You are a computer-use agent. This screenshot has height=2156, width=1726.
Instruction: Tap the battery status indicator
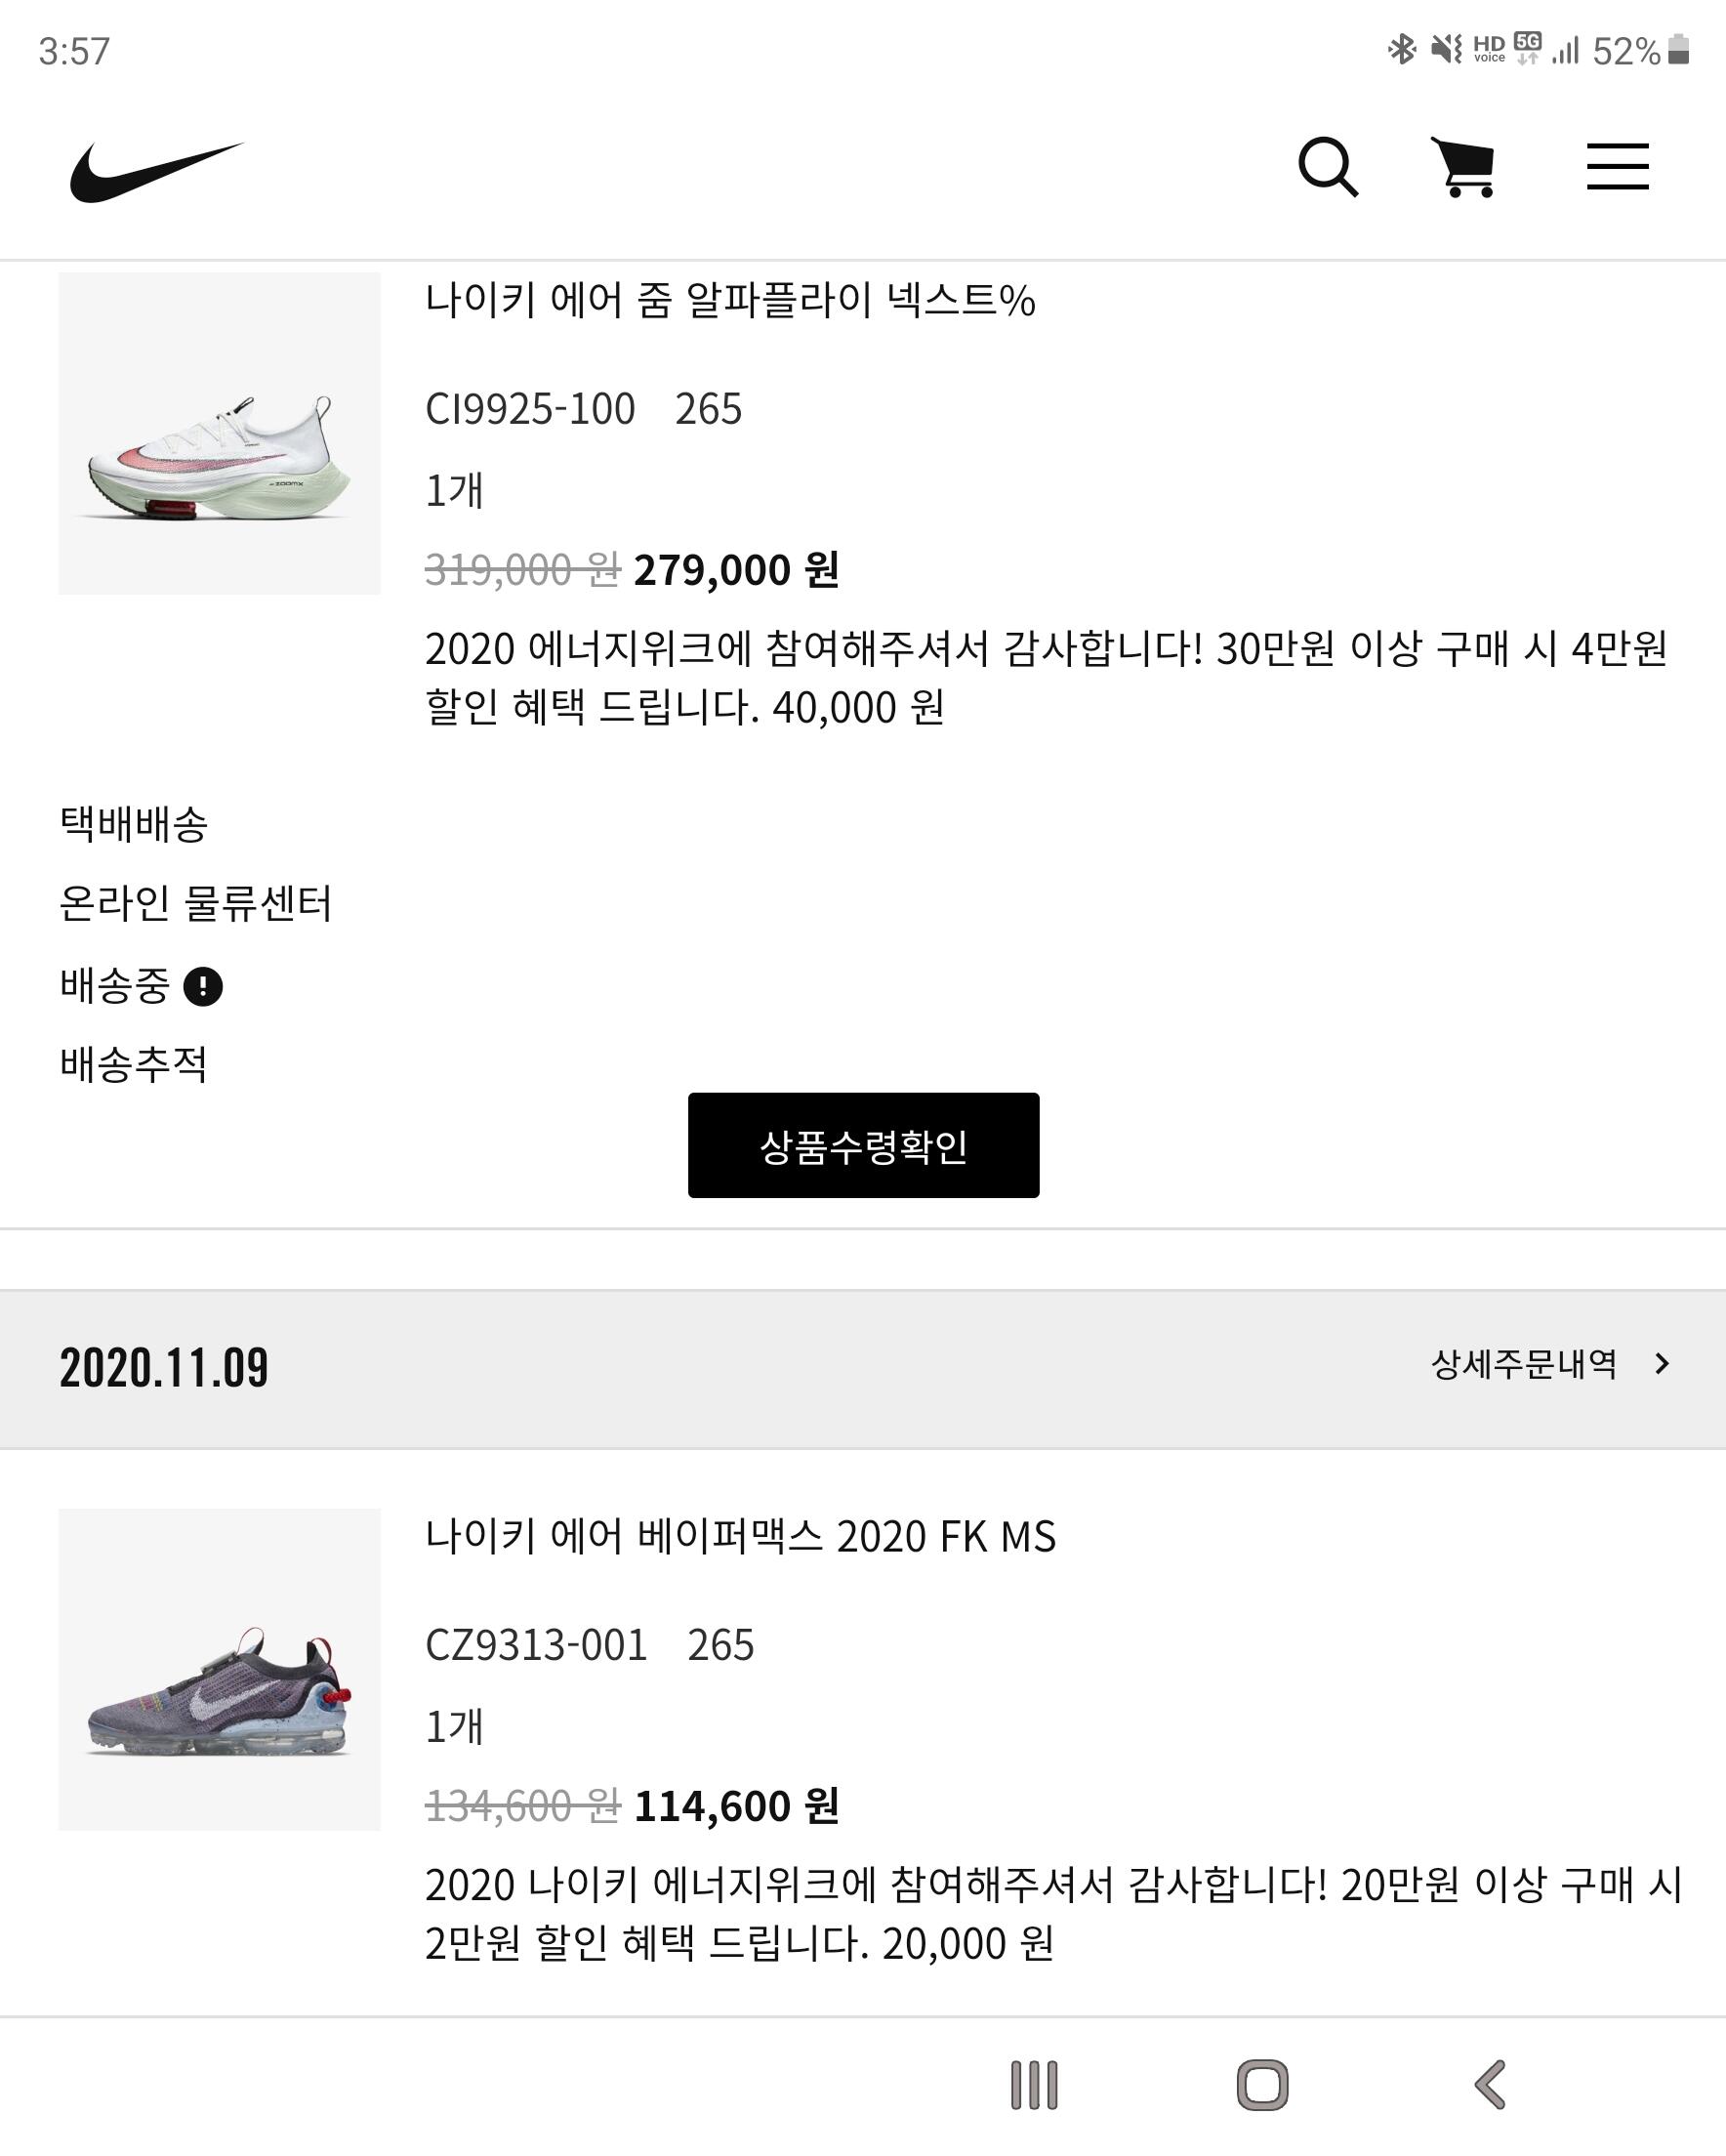[x=1679, y=50]
